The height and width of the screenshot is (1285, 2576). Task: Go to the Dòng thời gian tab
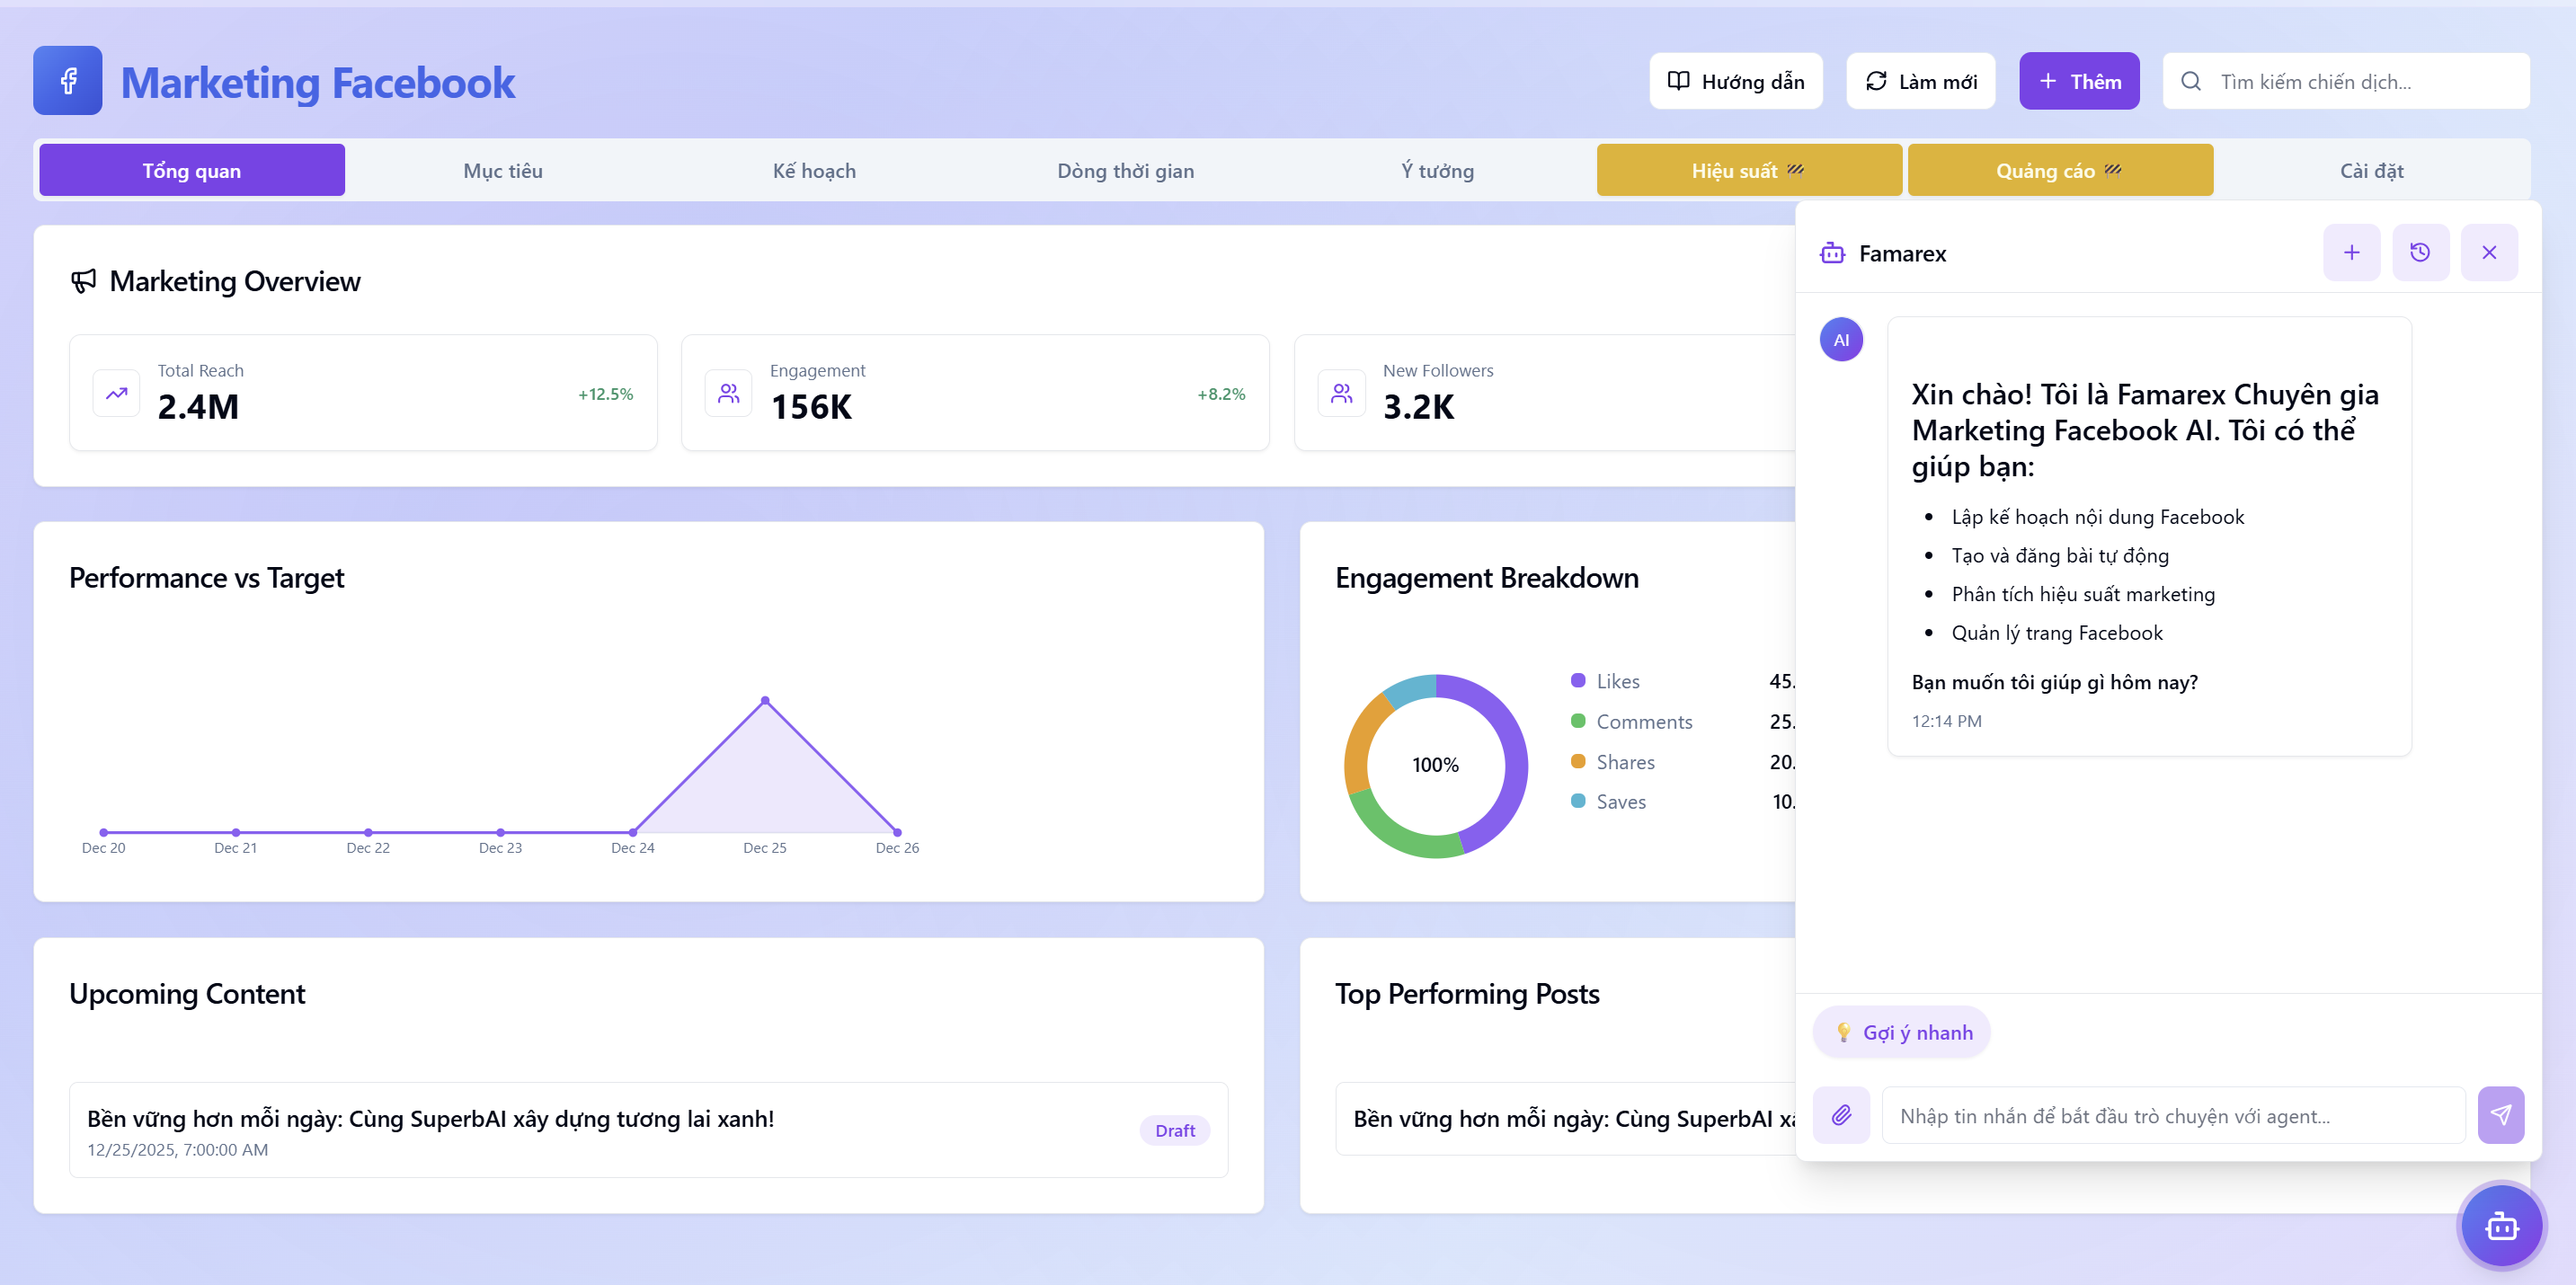click(x=1126, y=170)
